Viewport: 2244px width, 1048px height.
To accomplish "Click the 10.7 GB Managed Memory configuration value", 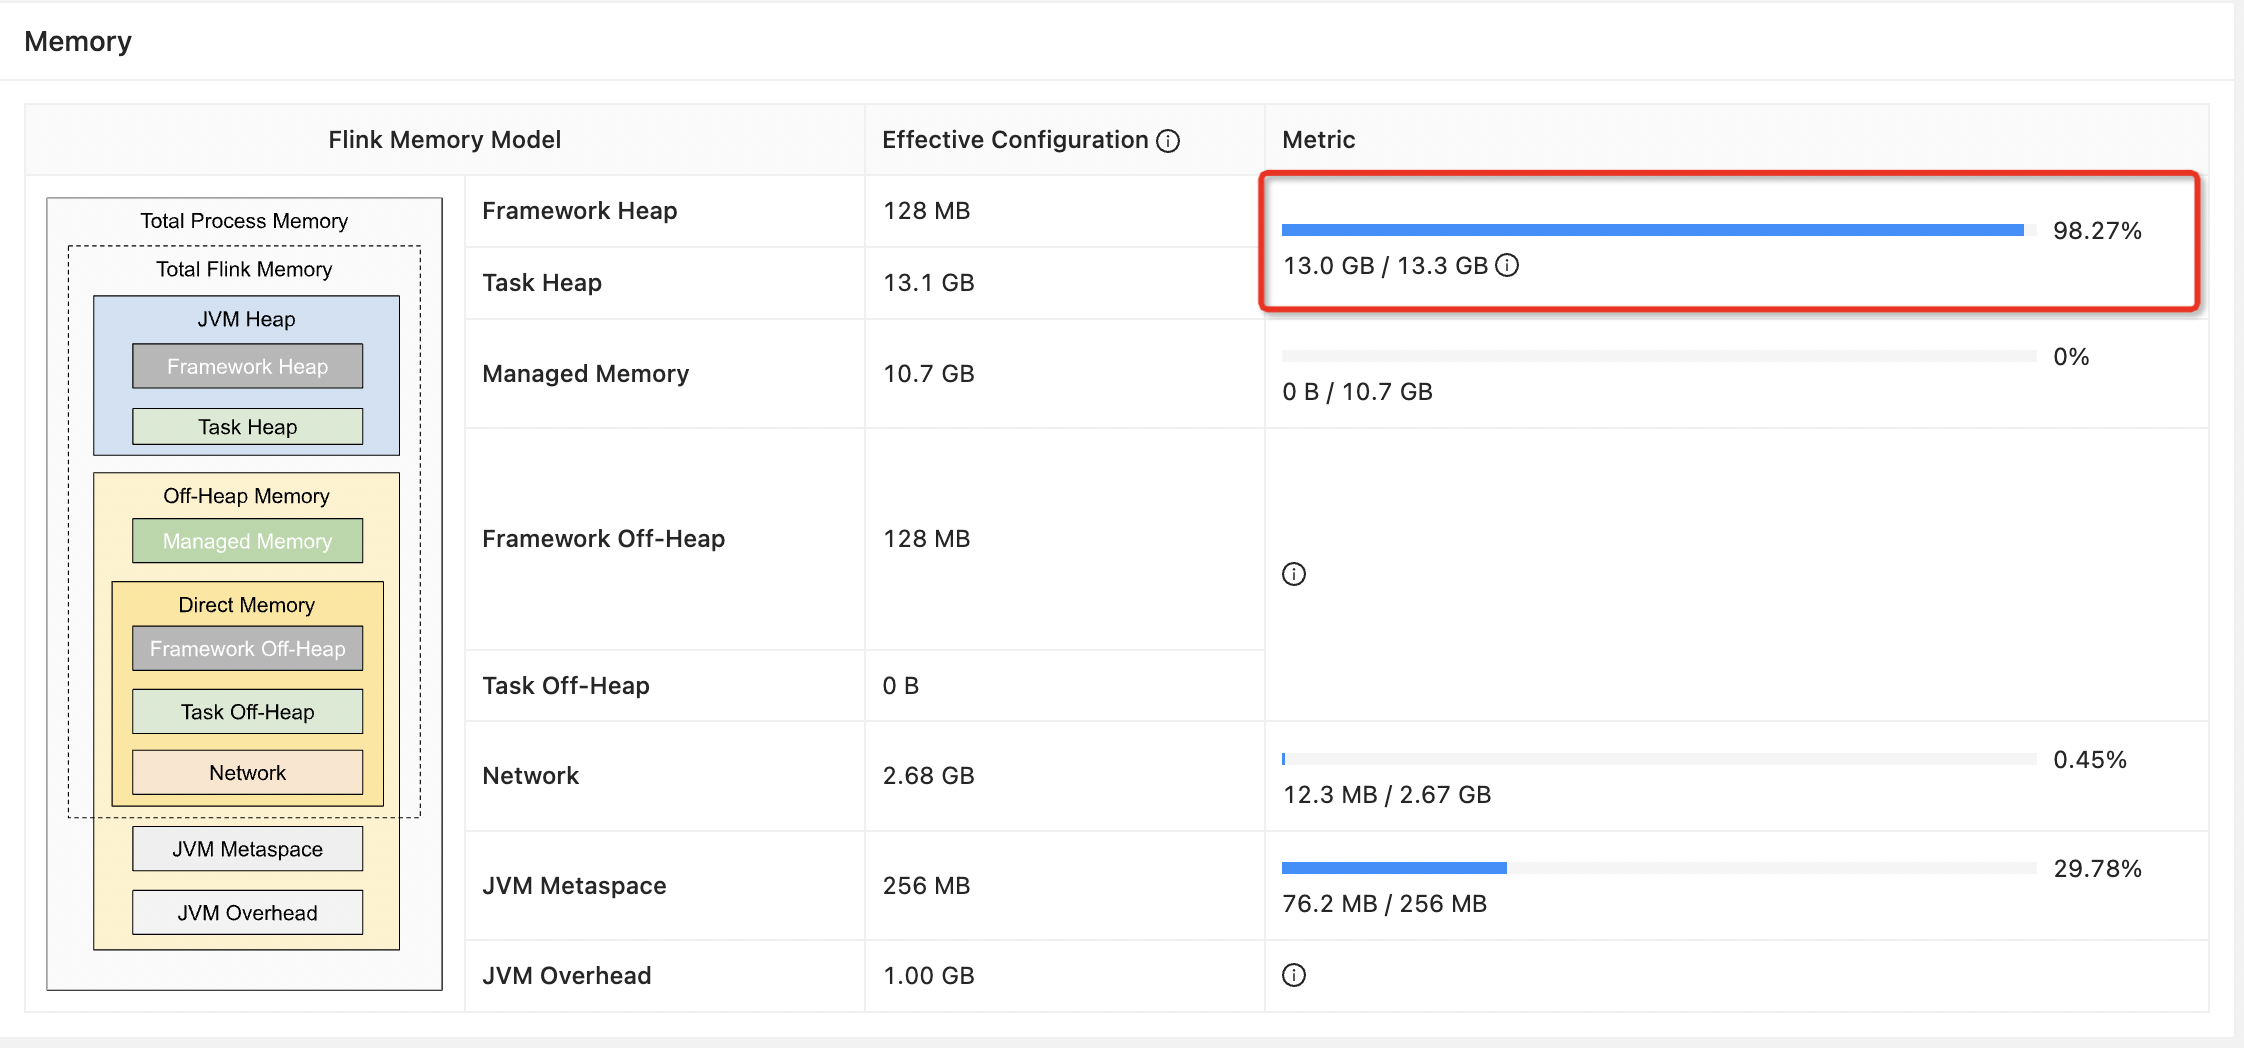I will point(928,374).
